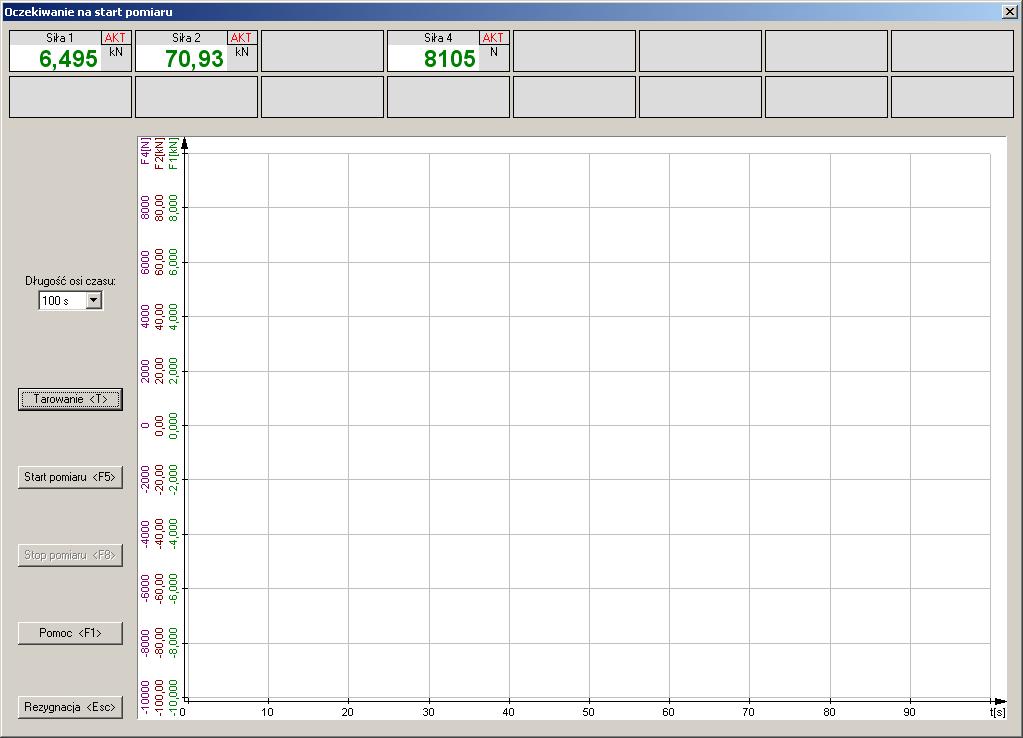Open the time axis length dropdown arrow

click(94, 300)
